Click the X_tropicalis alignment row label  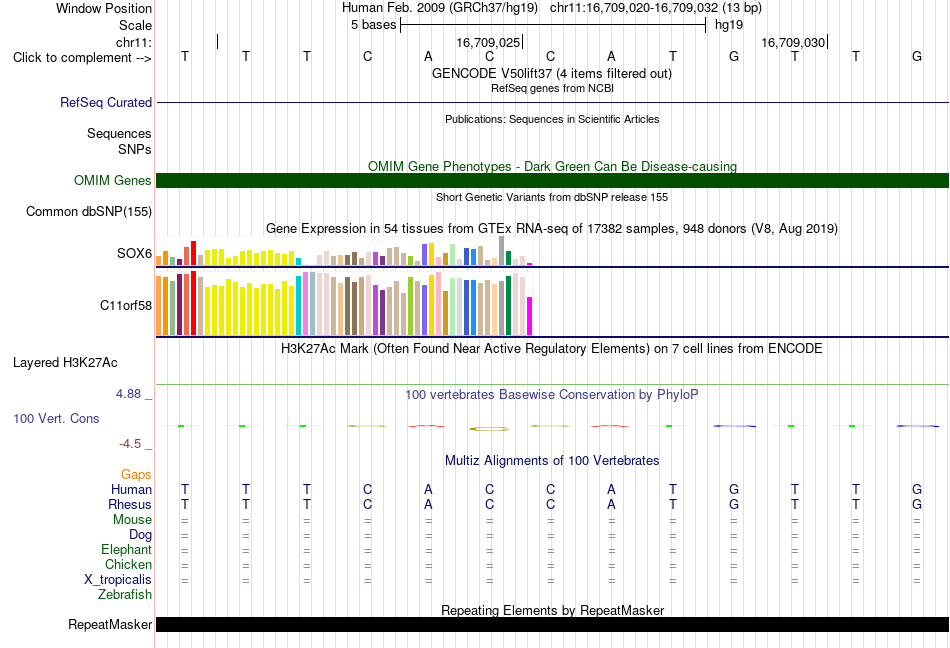pyautogui.click(x=118, y=580)
